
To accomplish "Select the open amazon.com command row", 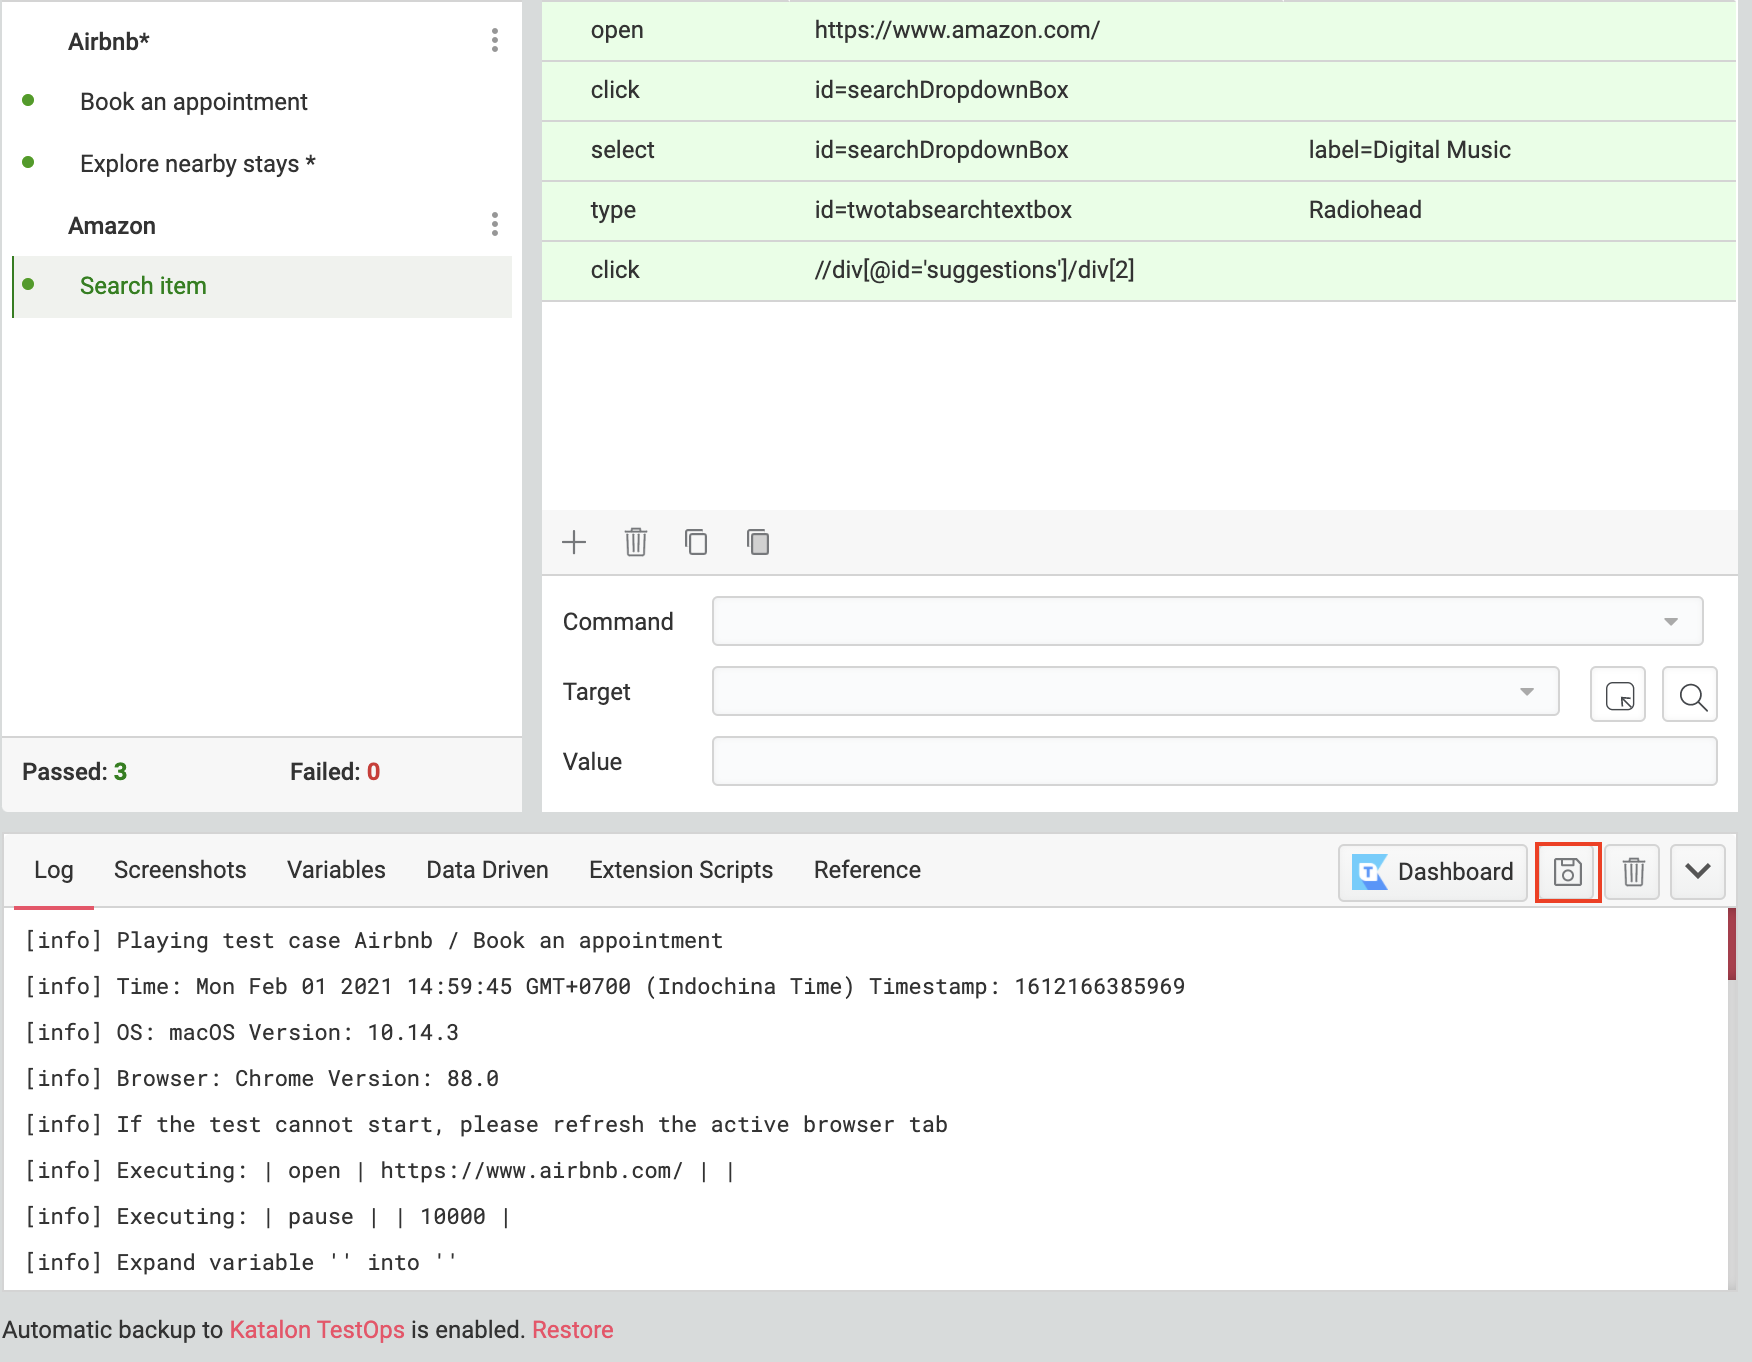I will (x=1138, y=30).
